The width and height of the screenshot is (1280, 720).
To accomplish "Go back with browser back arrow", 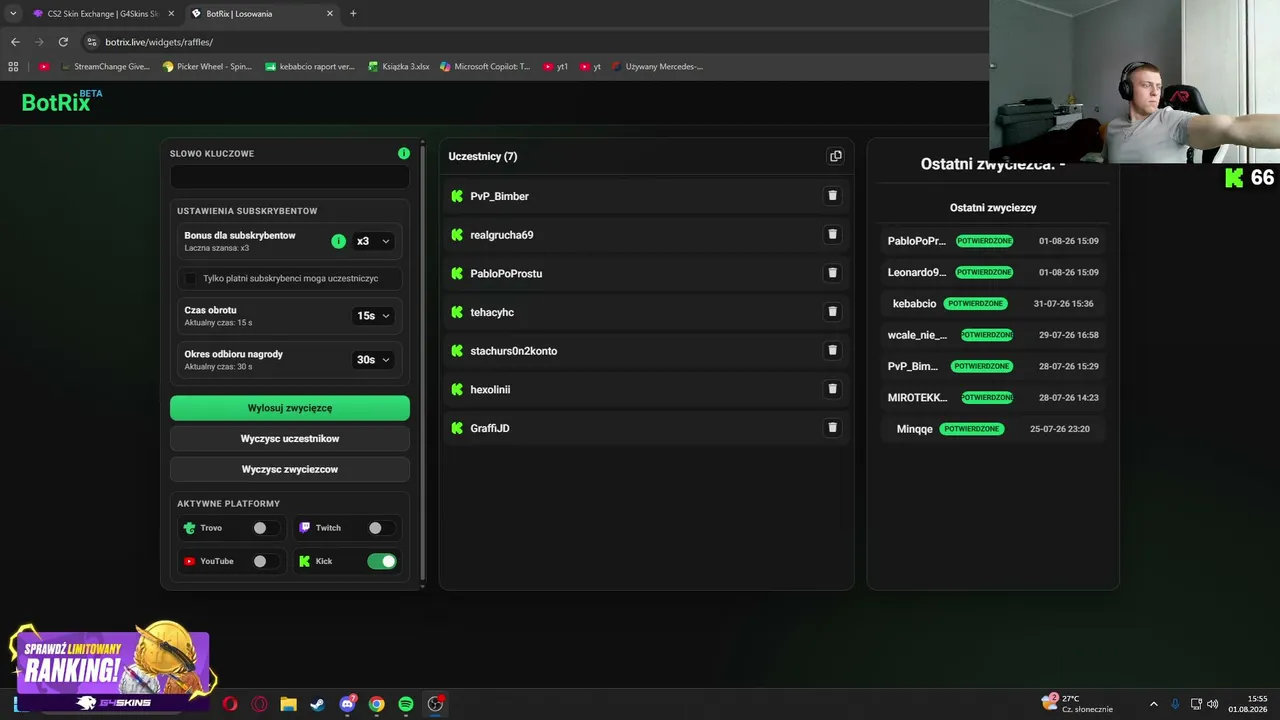I will click(x=15, y=42).
